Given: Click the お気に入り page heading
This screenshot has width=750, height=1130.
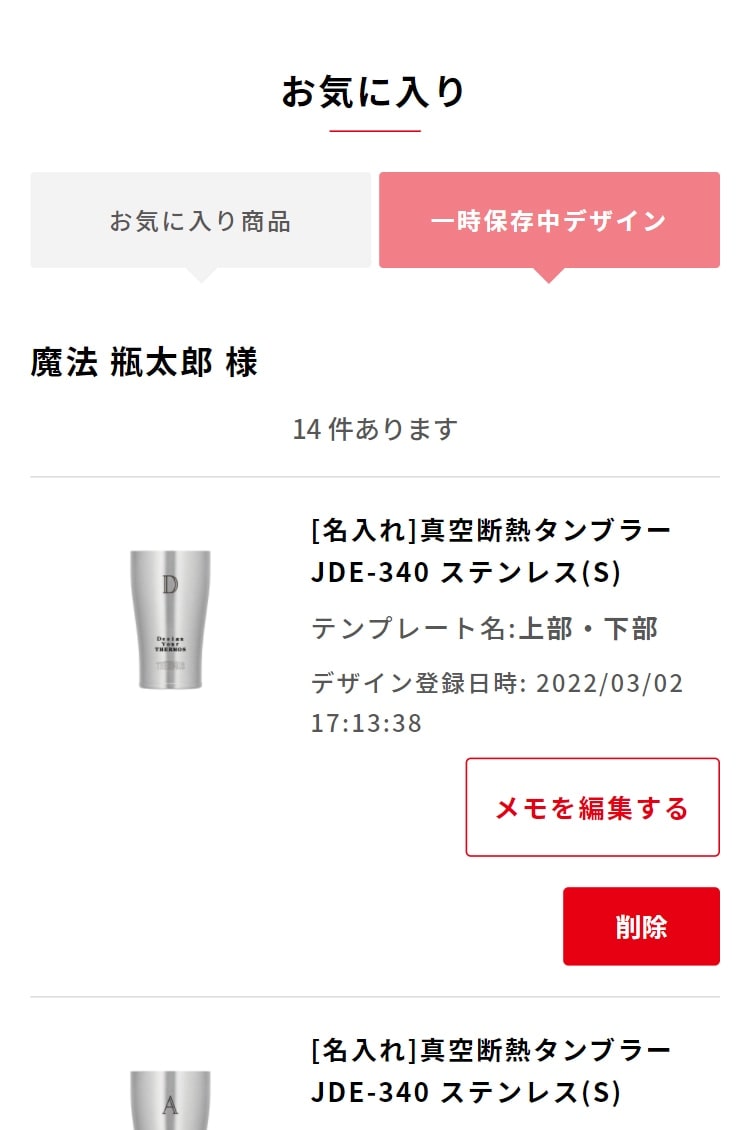Looking at the screenshot, I should click(374, 92).
